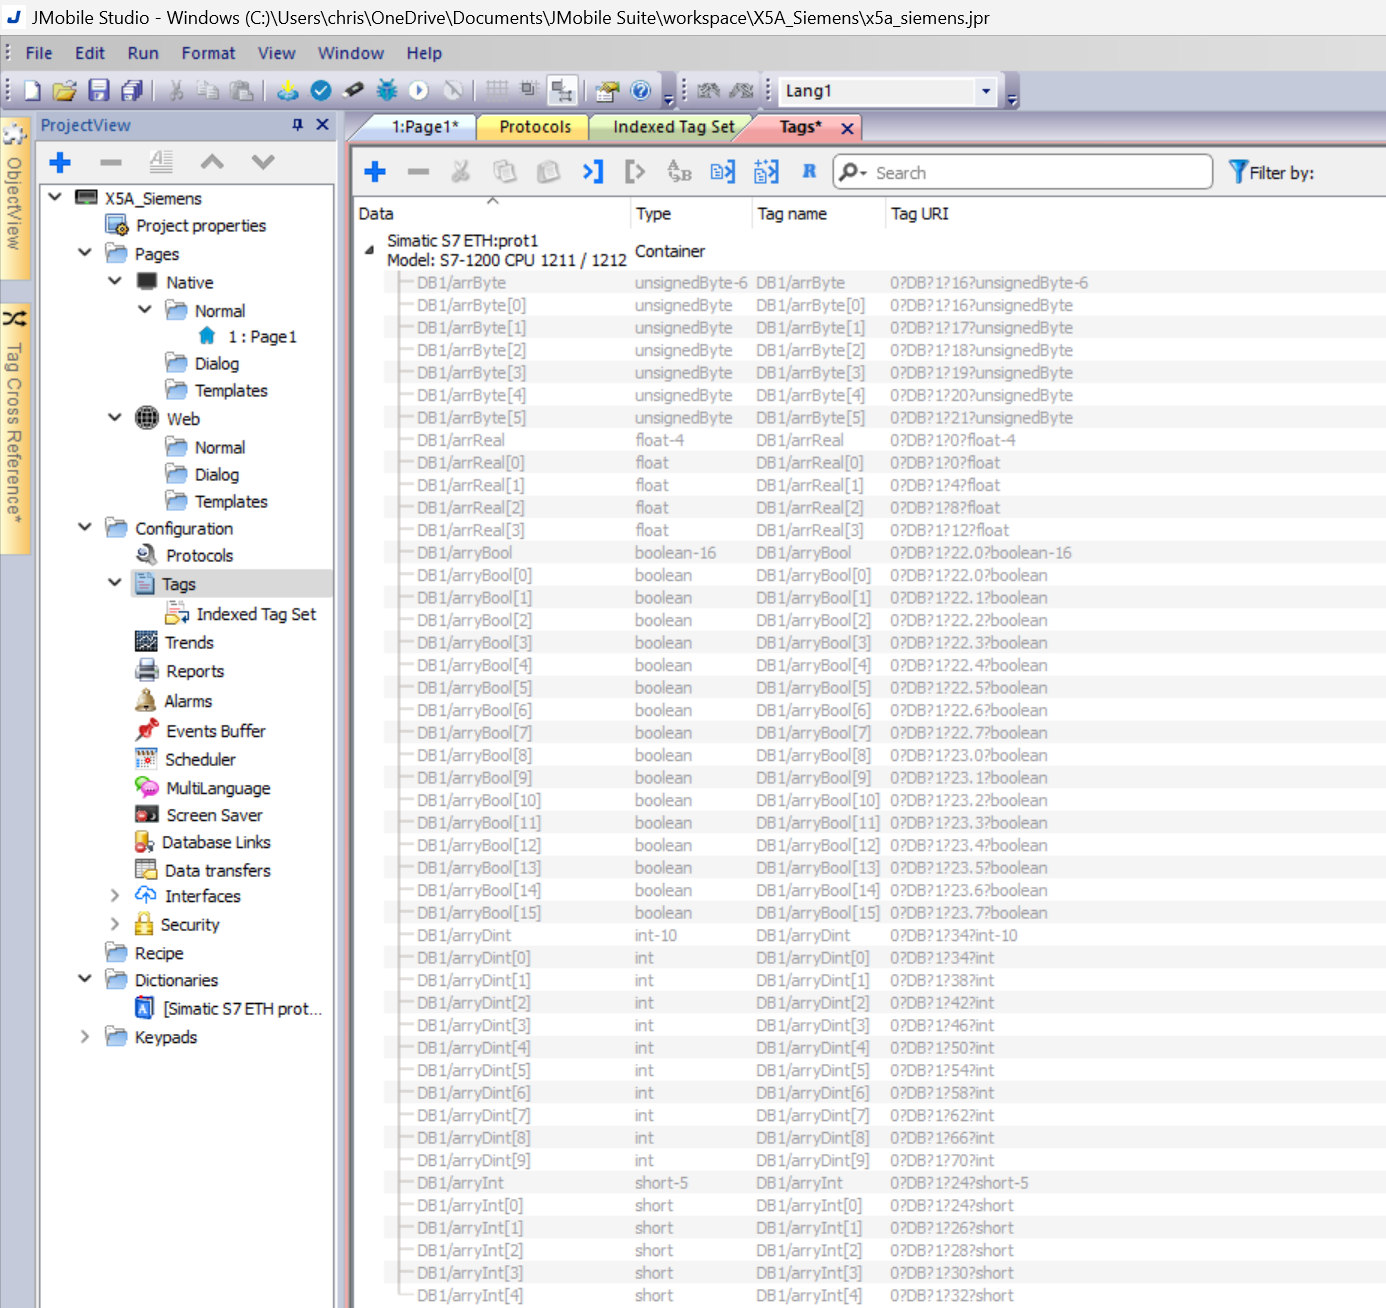Click the USB update package icon

pyautogui.click(x=353, y=91)
